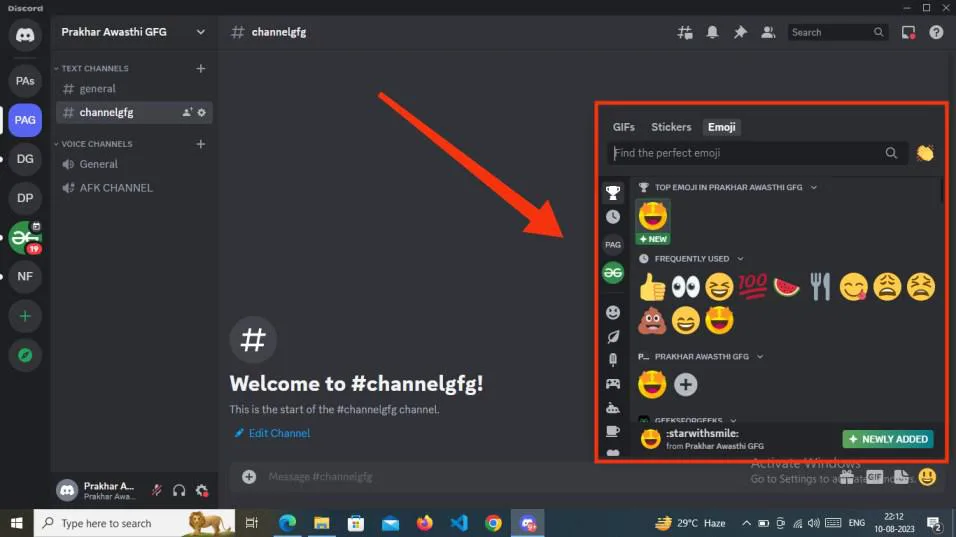
Task: Select the PAG server icon
Action: (x=25, y=120)
